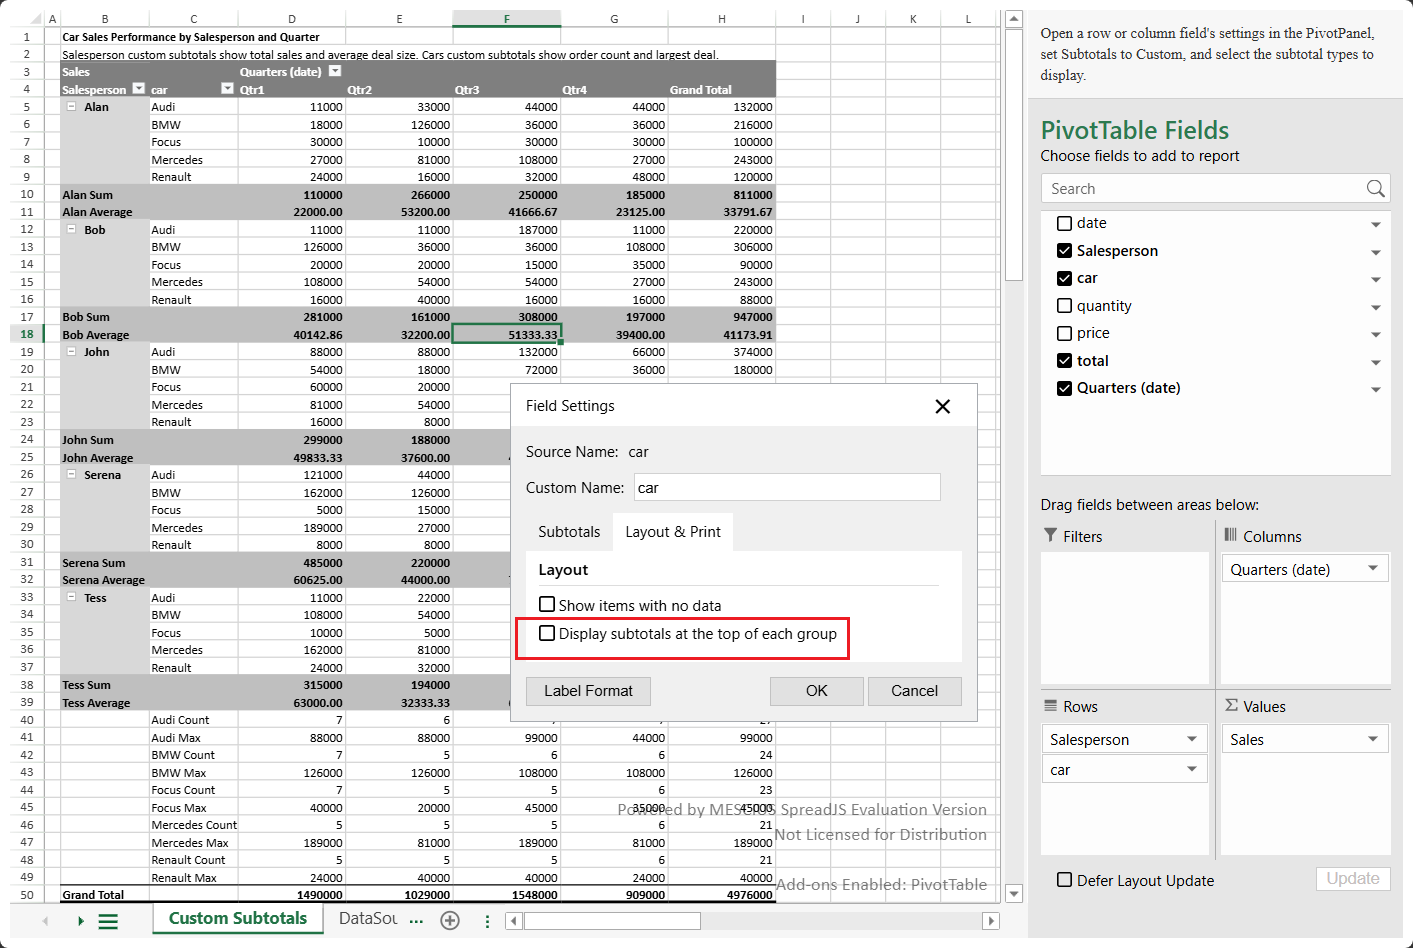Click the search magnifier icon in PivotTable Fields
1413x948 pixels.
tap(1375, 188)
